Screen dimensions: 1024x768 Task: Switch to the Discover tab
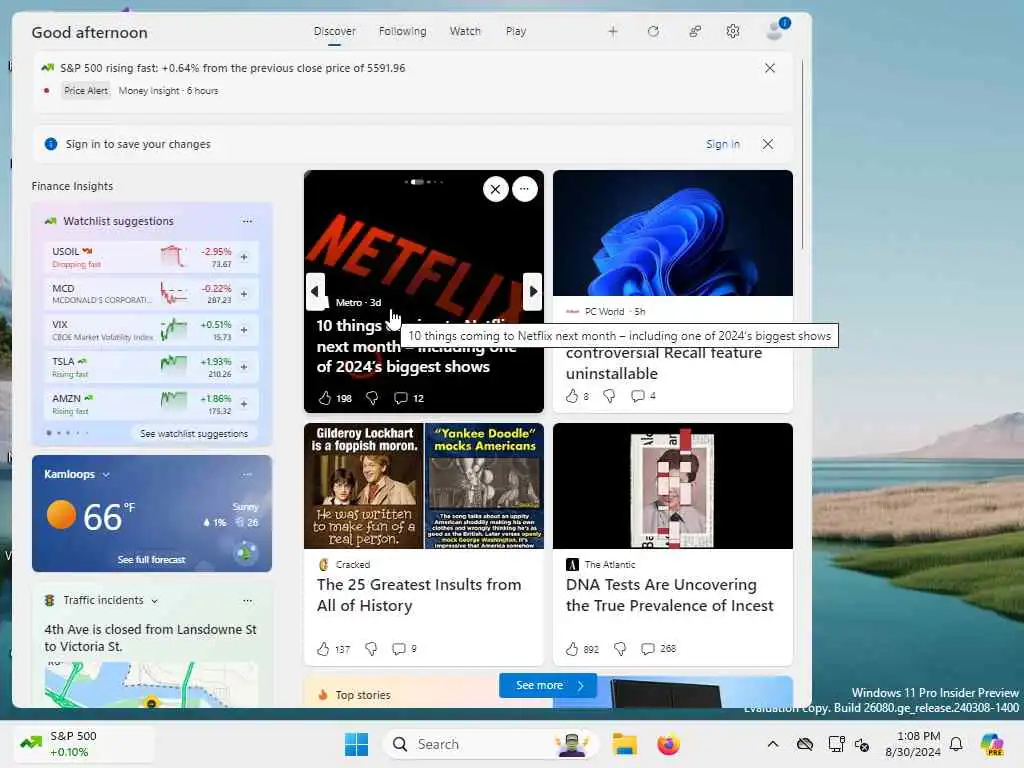click(x=334, y=31)
